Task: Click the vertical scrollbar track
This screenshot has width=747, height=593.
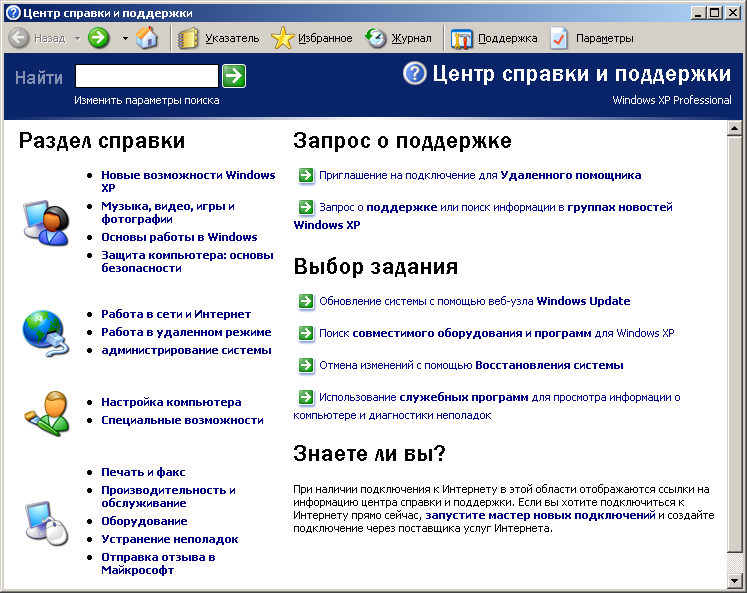Action: coord(734,562)
